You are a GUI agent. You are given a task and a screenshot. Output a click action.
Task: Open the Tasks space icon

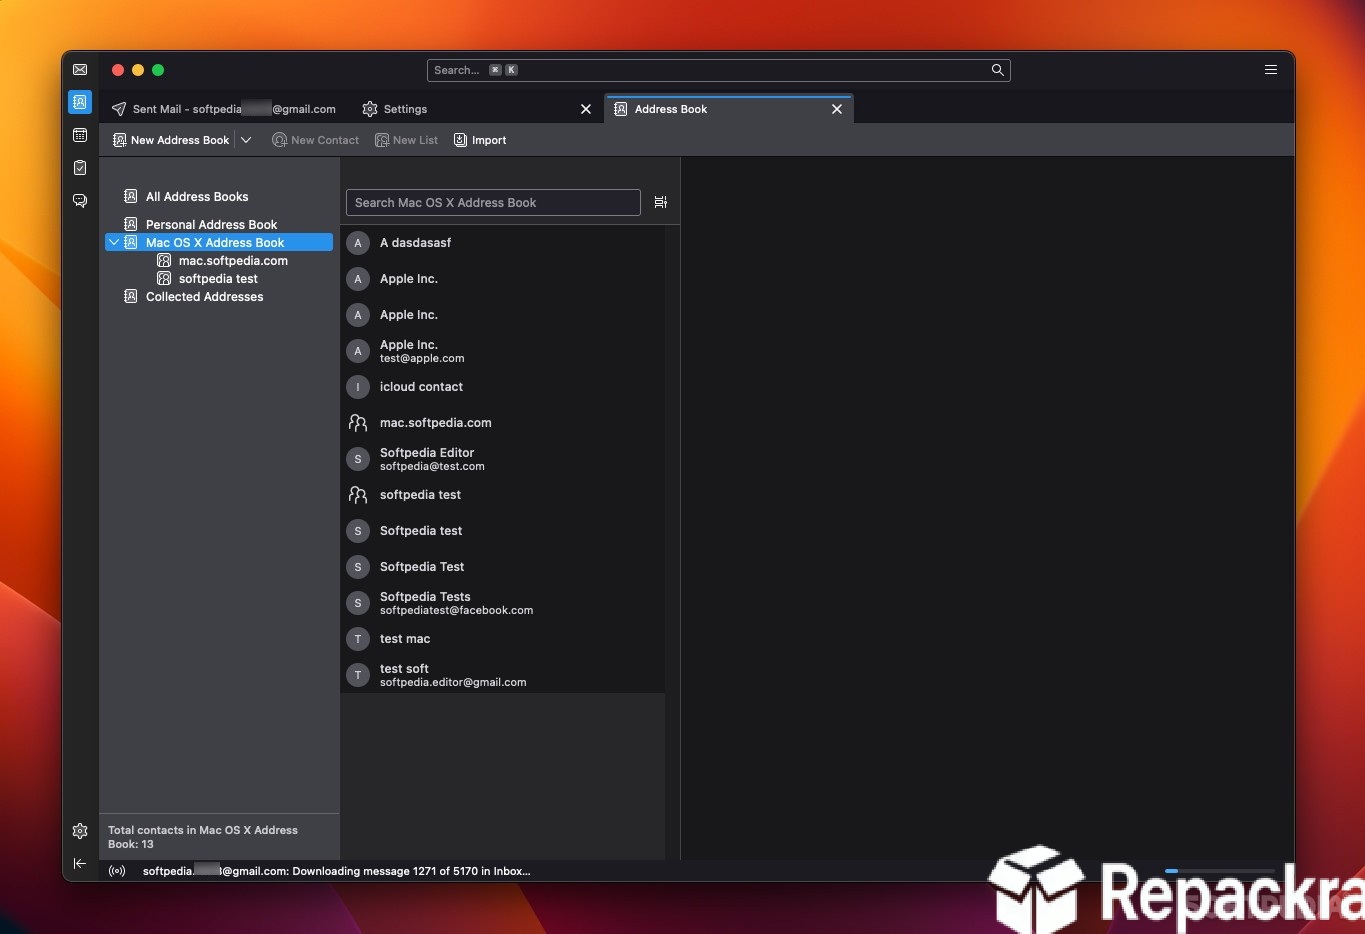80,168
